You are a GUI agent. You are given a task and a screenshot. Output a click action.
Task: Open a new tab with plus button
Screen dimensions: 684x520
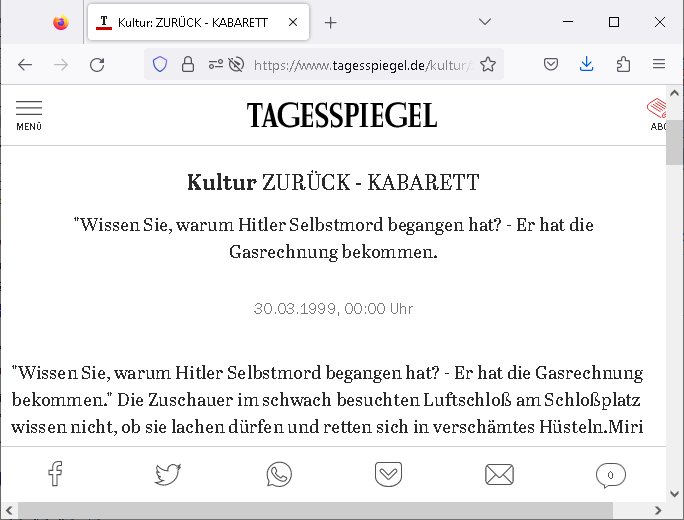point(331,23)
